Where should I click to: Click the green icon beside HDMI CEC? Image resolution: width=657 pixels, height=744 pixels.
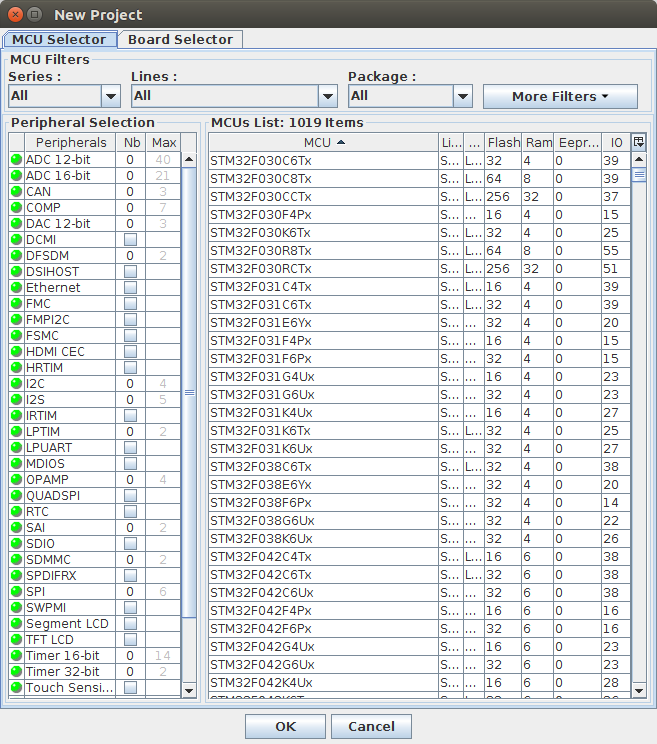click(x=16, y=352)
